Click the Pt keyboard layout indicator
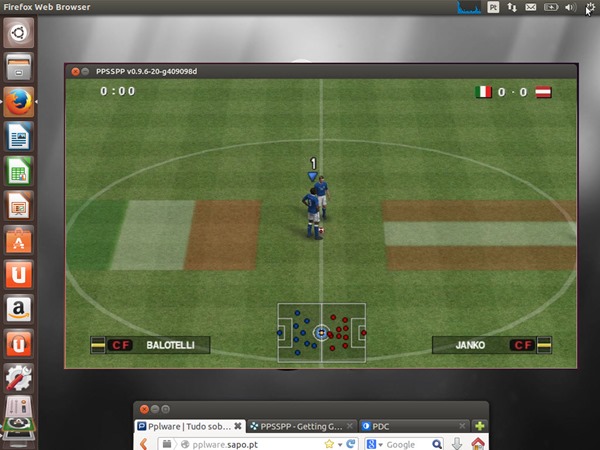 [x=493, y=7]
